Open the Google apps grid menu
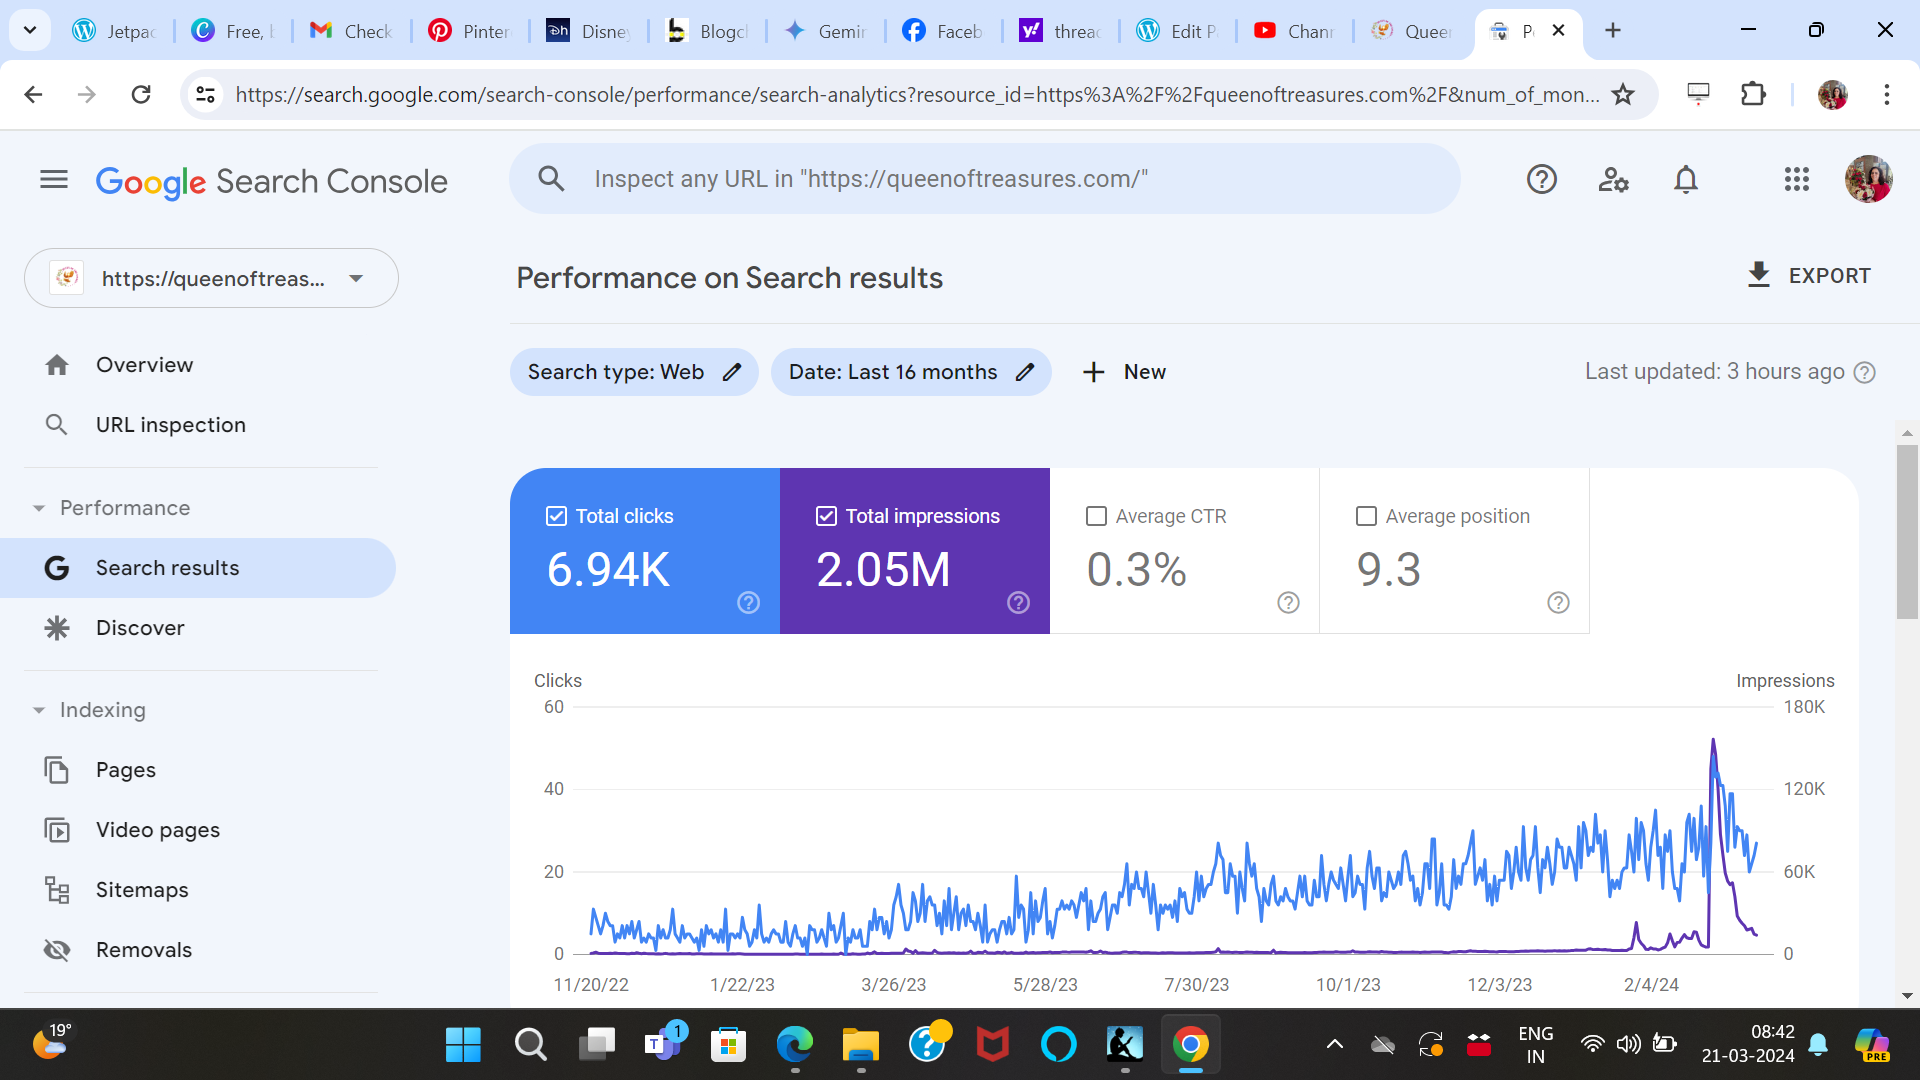Screen dimensions: 1920x1080 (1797, 179)
